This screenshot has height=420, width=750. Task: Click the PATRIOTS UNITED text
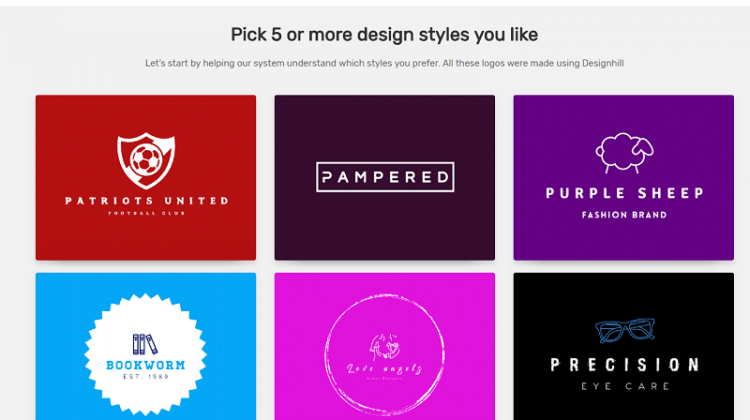(147, 201)
